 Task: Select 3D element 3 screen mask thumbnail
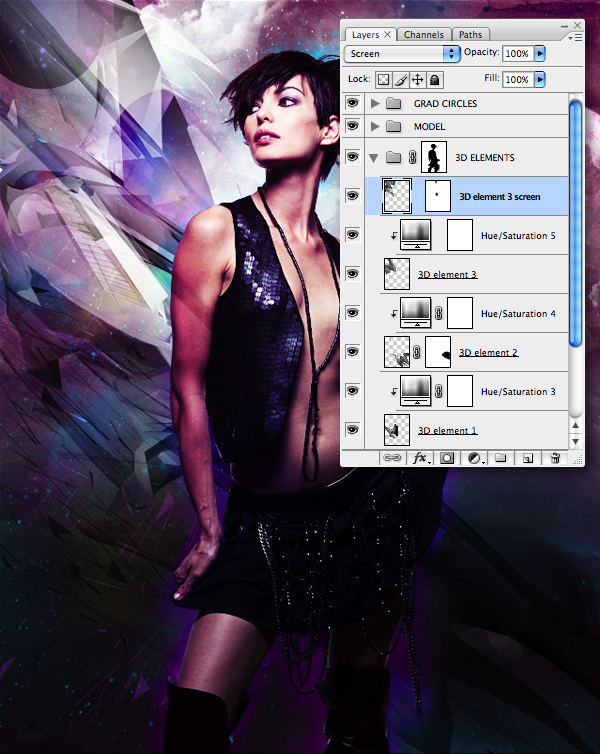(438, 196)
